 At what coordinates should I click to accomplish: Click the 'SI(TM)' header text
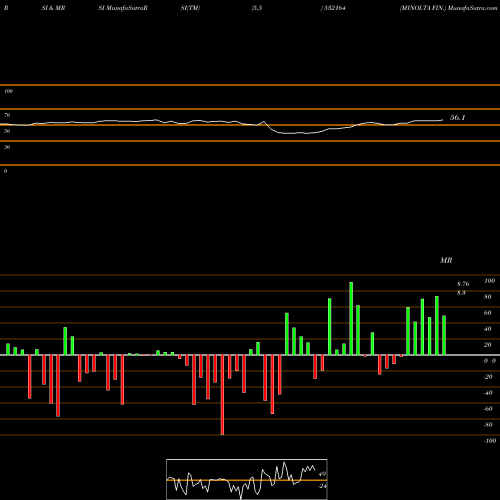[190, 8]
